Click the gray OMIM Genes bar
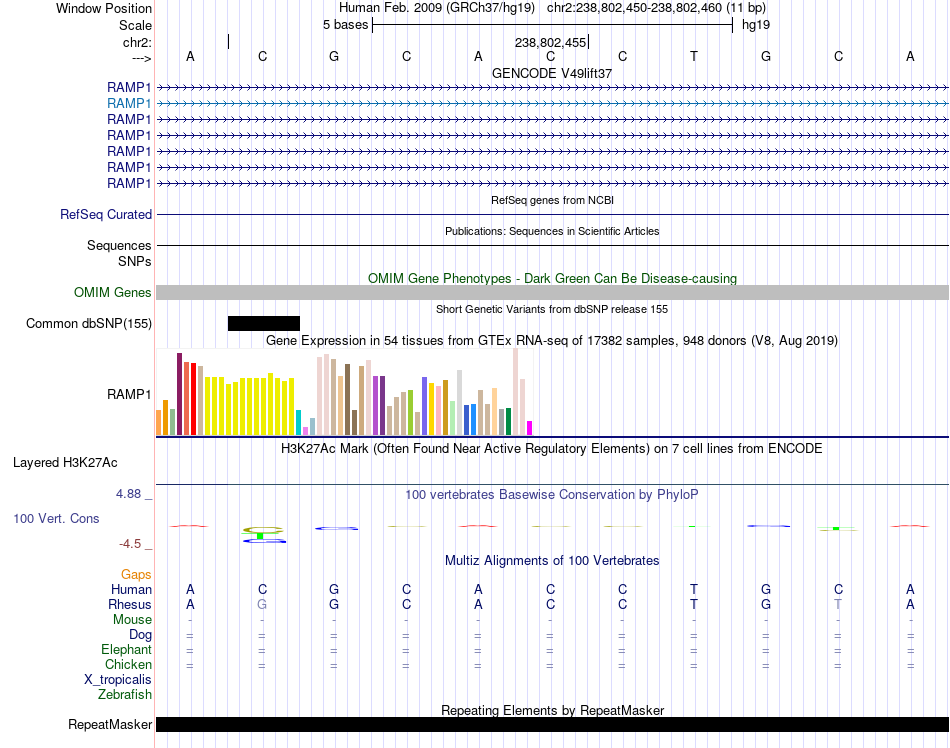Image resolution: width=950 pixels, height=748 pixels. 553,293
